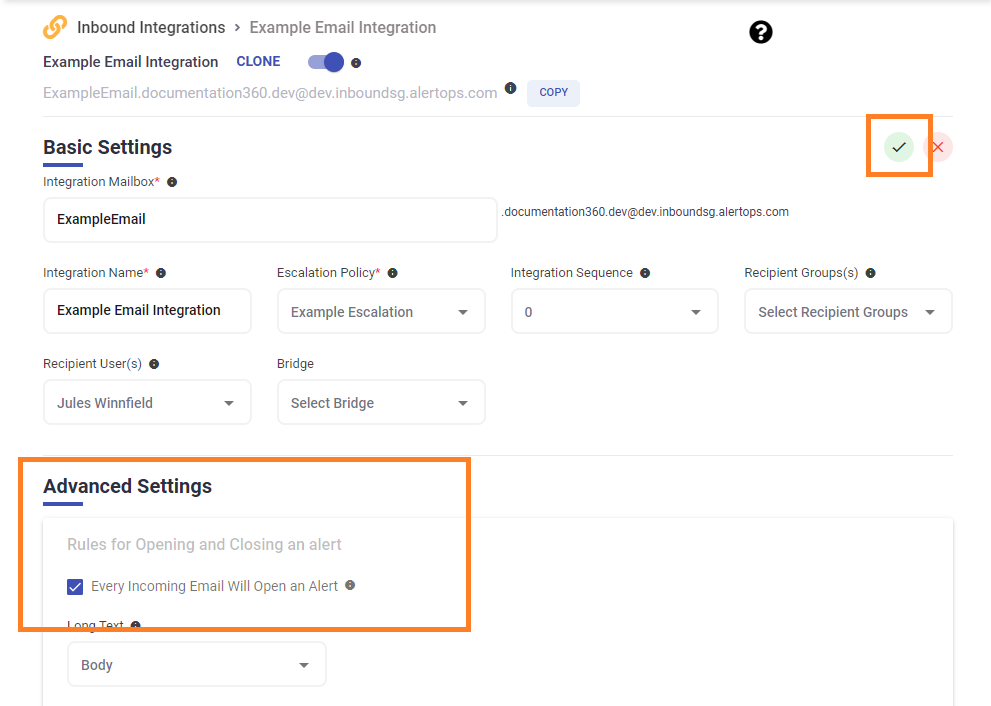This screenshot has height=706, width=991.
Task: Expand the Select Bridge dropdown
Action: [381, 403]
